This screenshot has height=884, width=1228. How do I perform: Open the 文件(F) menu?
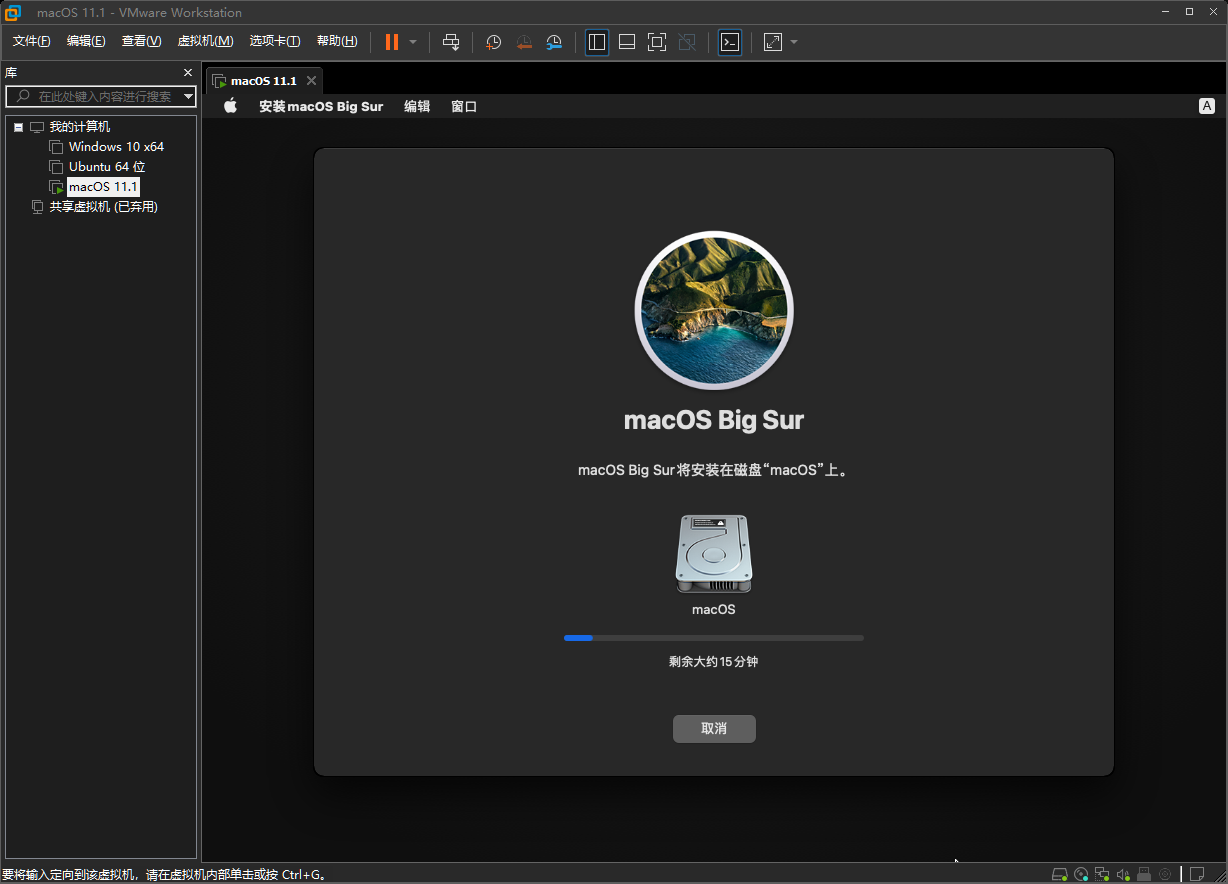pos(31,41)
